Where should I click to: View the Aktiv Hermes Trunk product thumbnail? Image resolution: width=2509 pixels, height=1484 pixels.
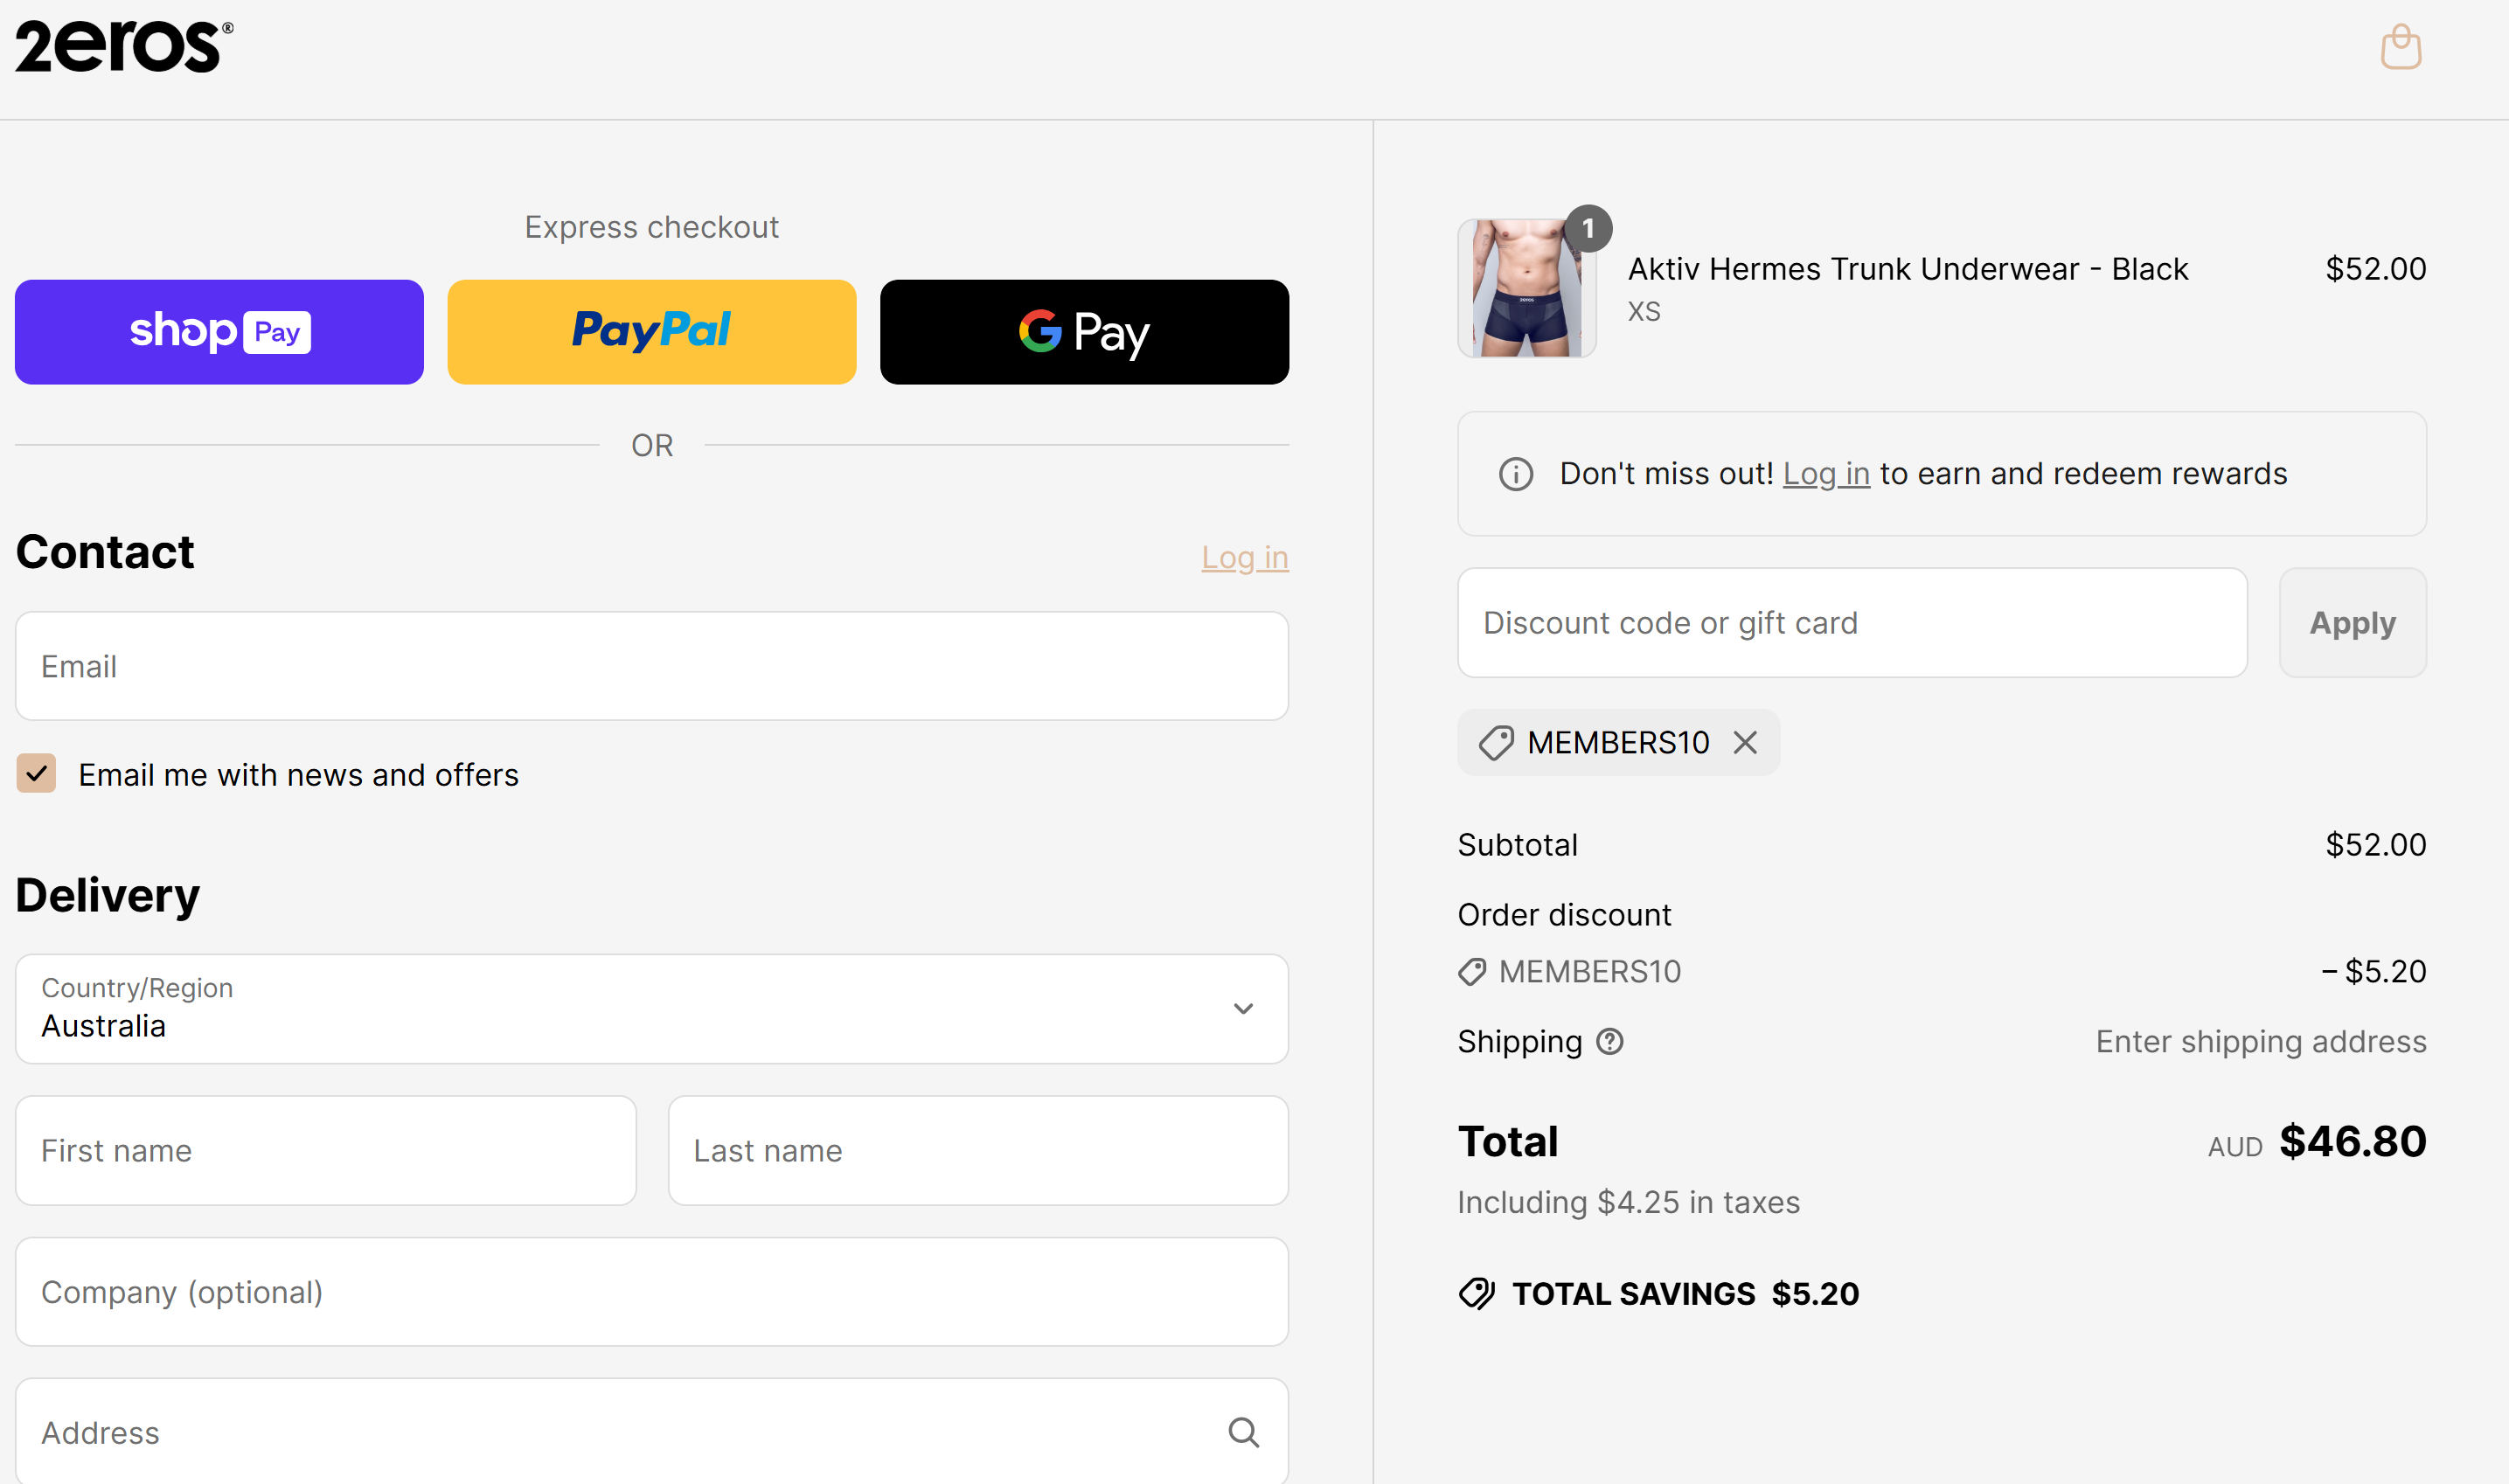(x=1526, y=288)
